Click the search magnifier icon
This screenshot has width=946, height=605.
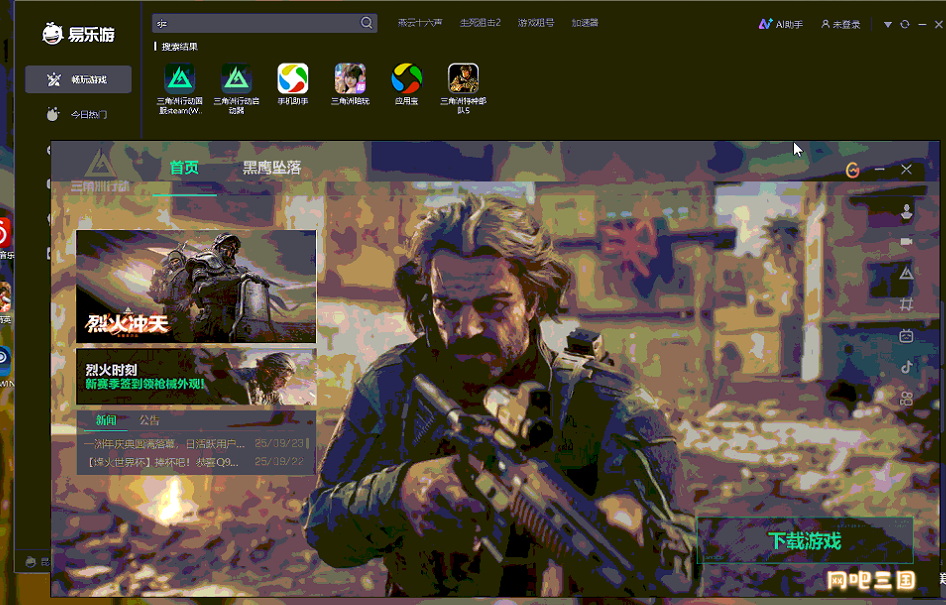coord(366,23)
